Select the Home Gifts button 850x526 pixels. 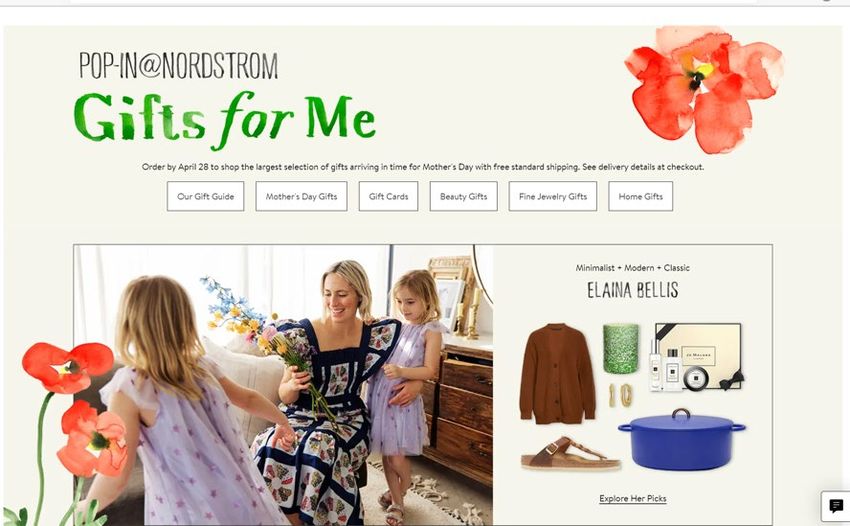pos(640,196)
